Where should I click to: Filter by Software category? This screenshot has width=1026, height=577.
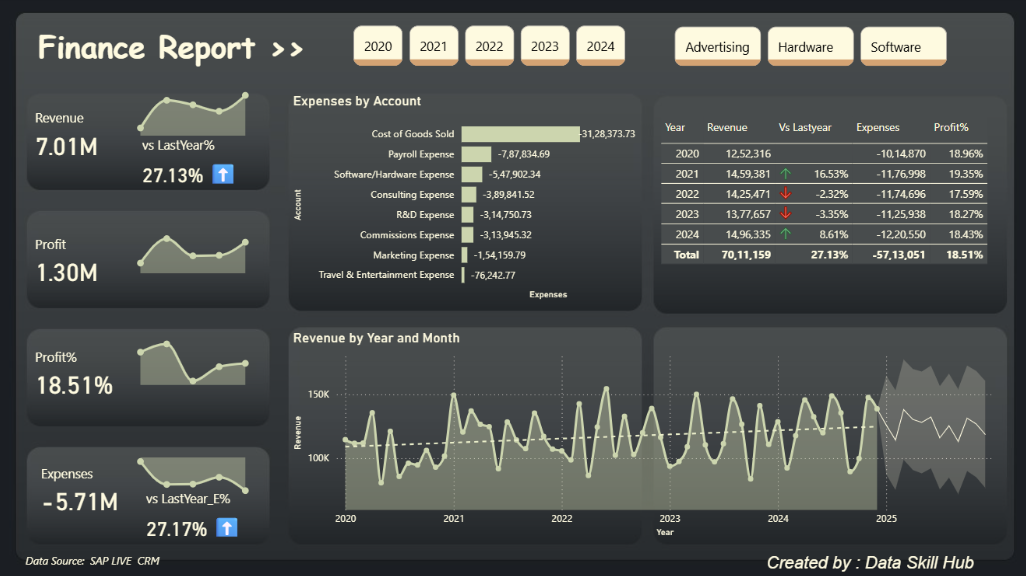tap(903, 46)
